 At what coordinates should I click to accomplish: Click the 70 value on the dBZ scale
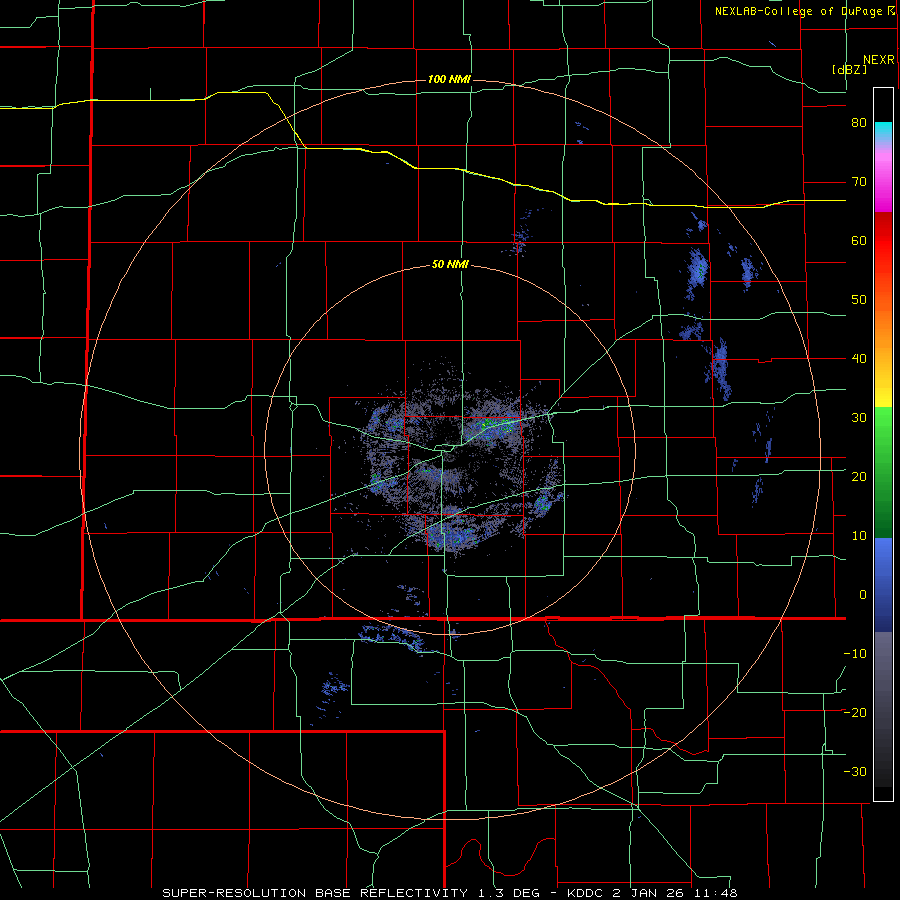pos(859,182)
